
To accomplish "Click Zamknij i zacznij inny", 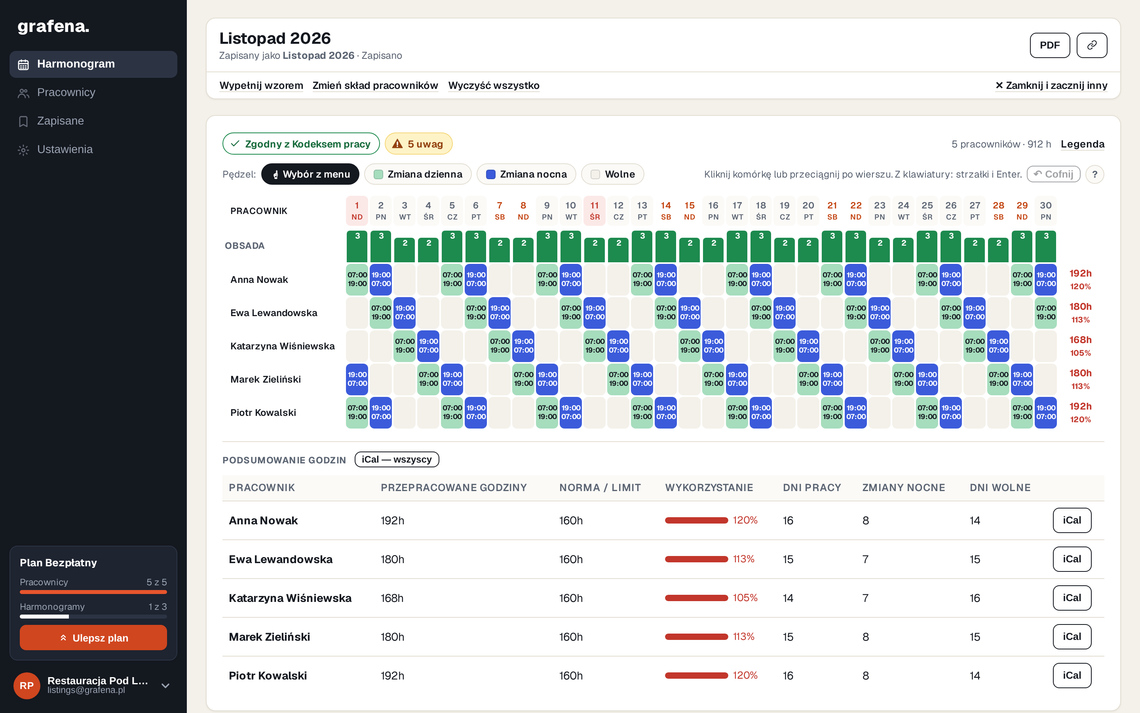I will click(1051, 86).
